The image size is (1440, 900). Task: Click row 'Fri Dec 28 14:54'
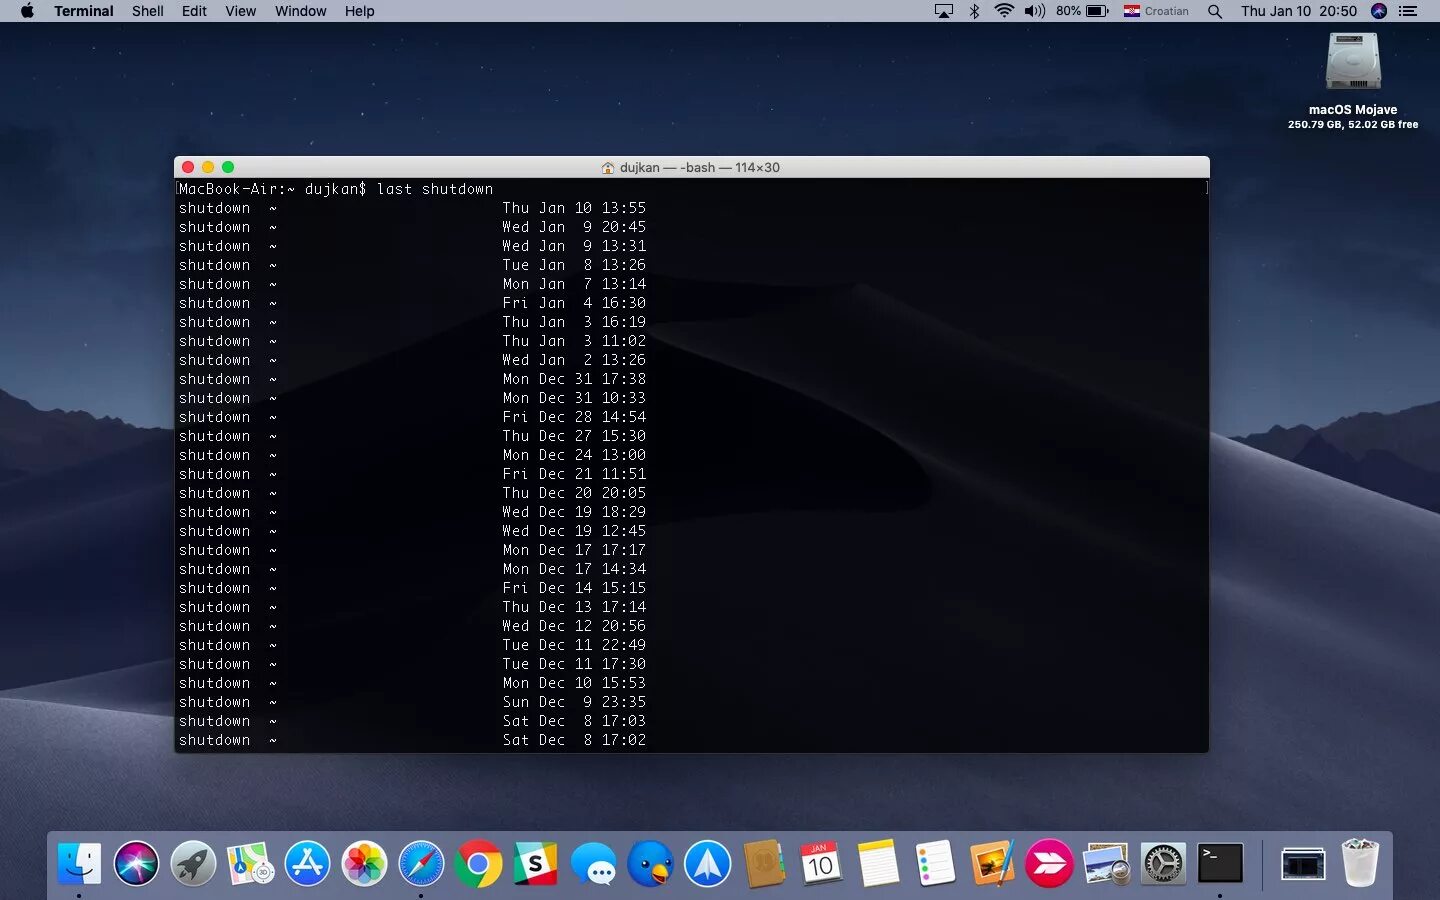click(412, 417)
